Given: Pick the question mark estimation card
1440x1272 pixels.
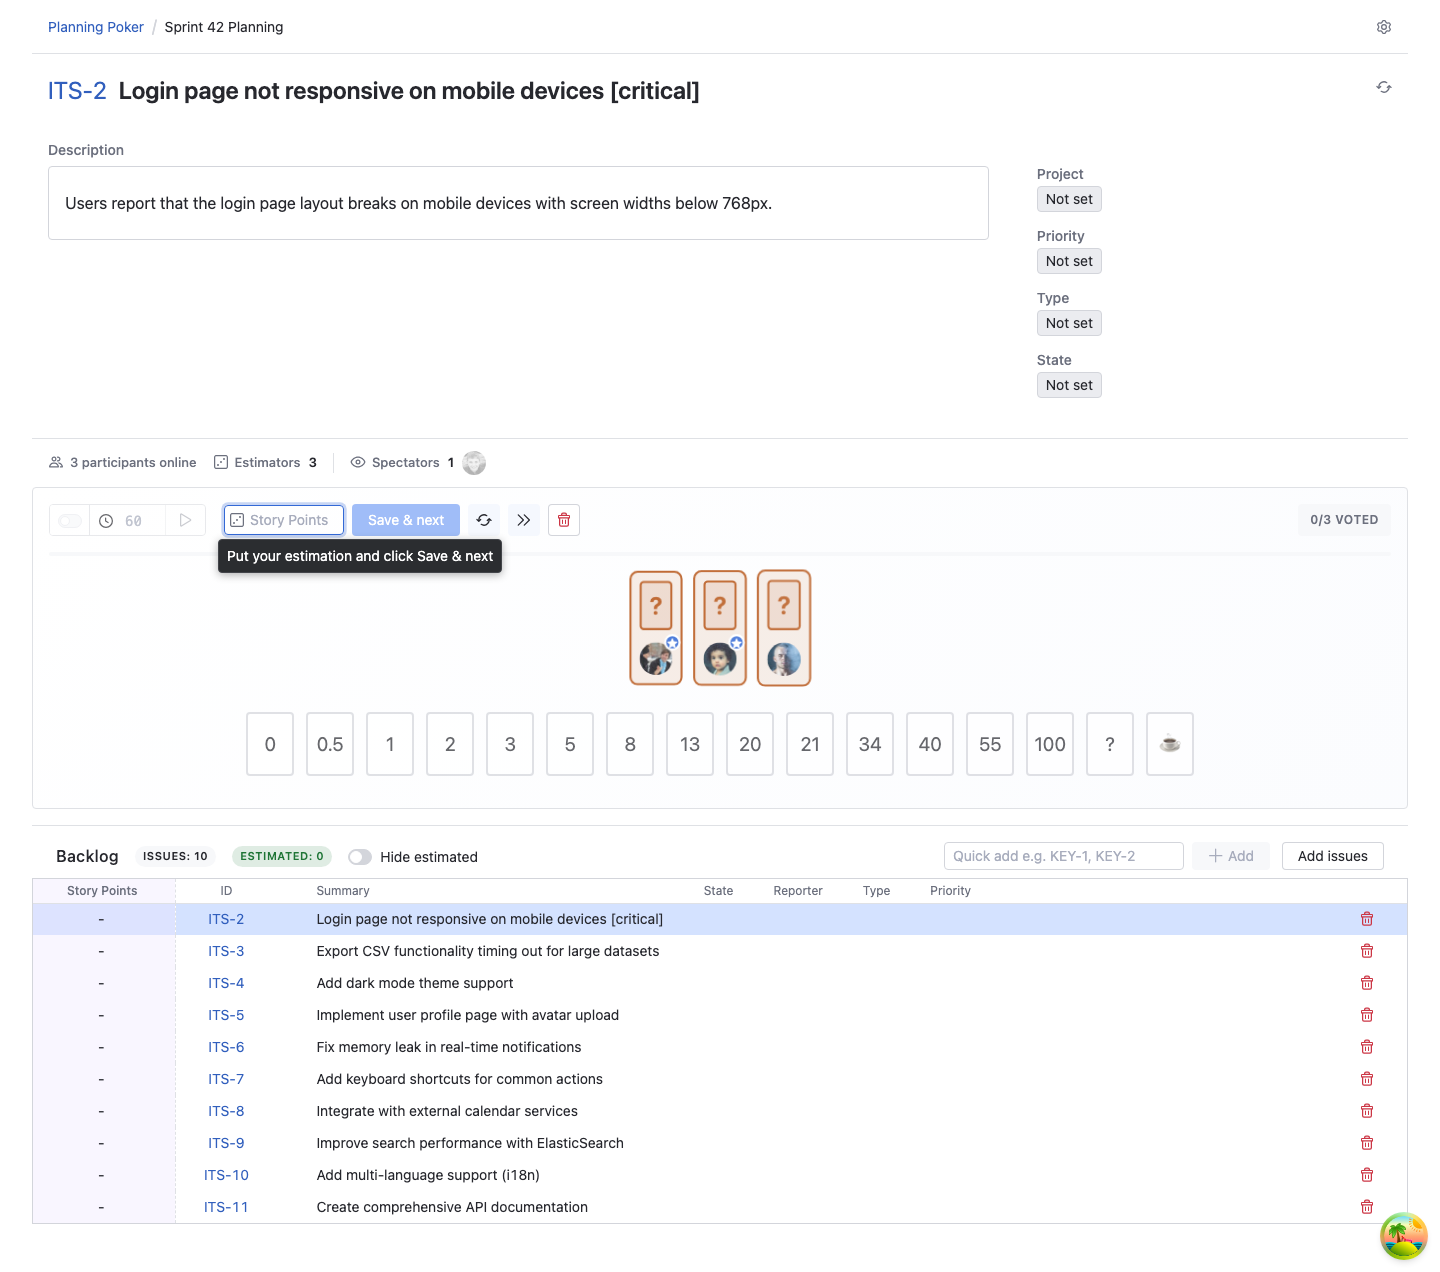Looking at the screenshot, I should click(x=1110, y=744).
